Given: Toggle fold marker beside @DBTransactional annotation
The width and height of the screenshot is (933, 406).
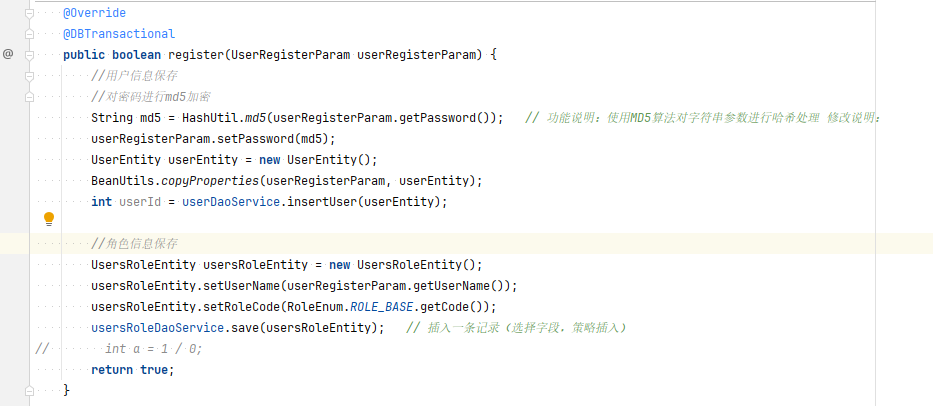Looking at the screenshot, I should pos(29,34).
